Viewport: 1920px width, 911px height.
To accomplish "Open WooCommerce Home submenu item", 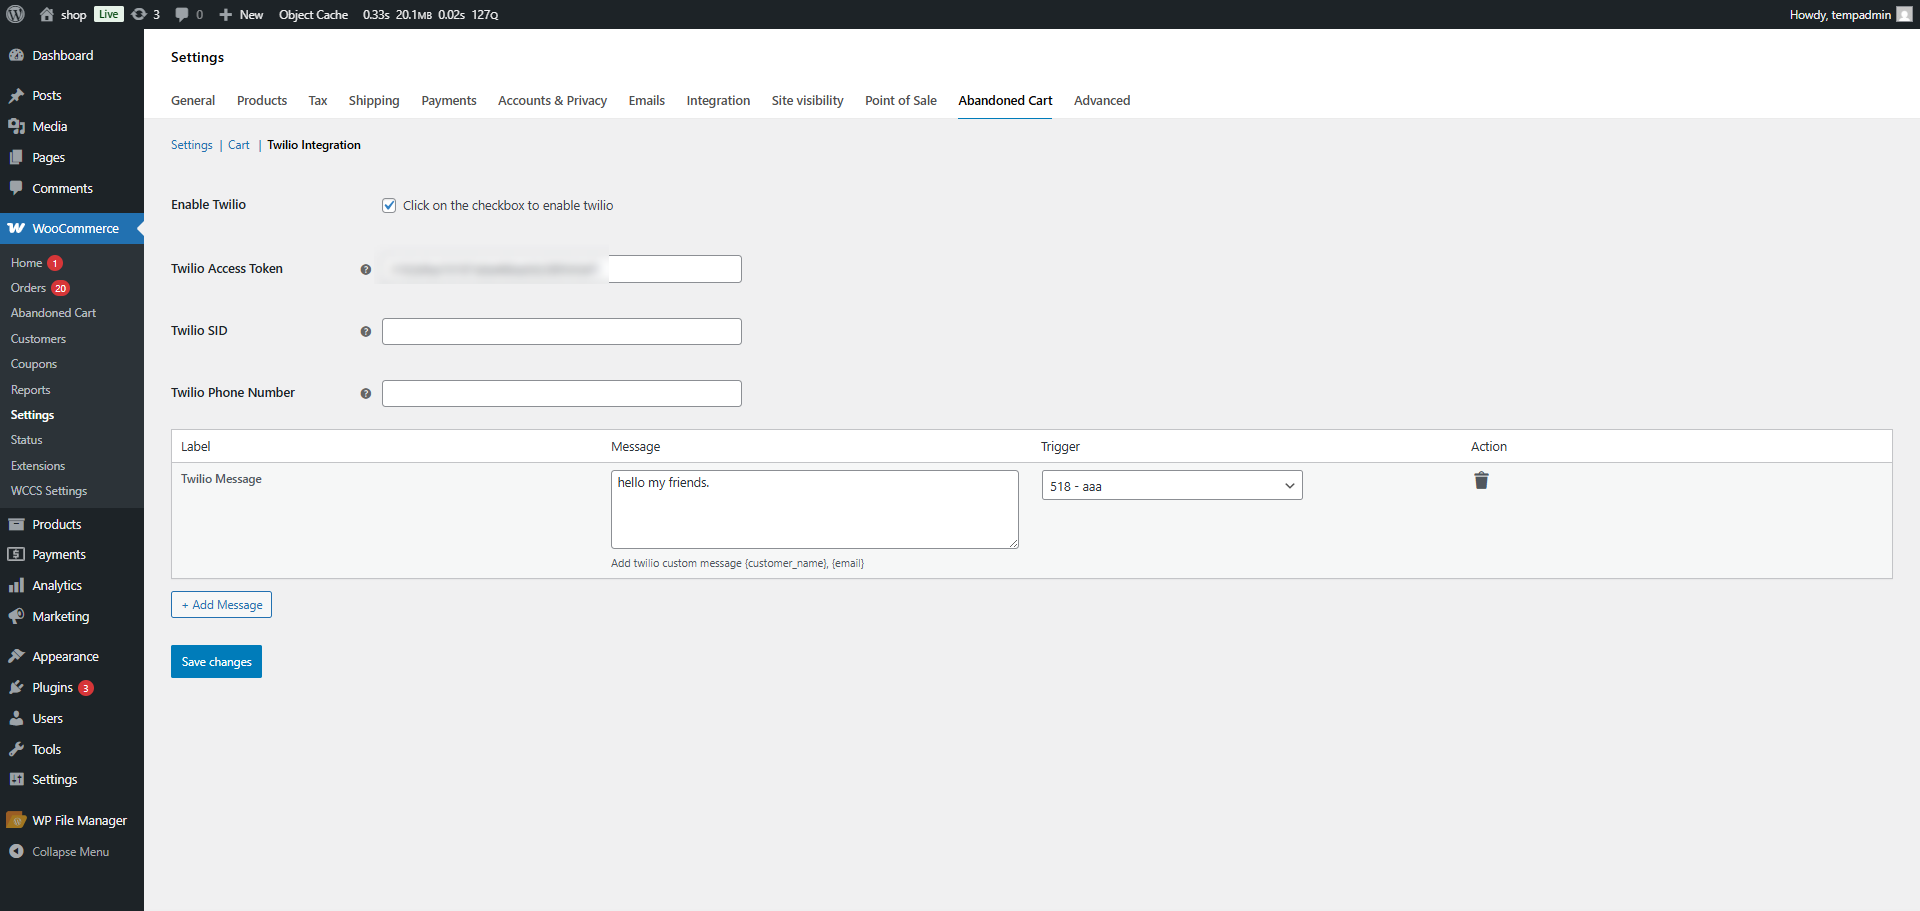I will (26, 263).
